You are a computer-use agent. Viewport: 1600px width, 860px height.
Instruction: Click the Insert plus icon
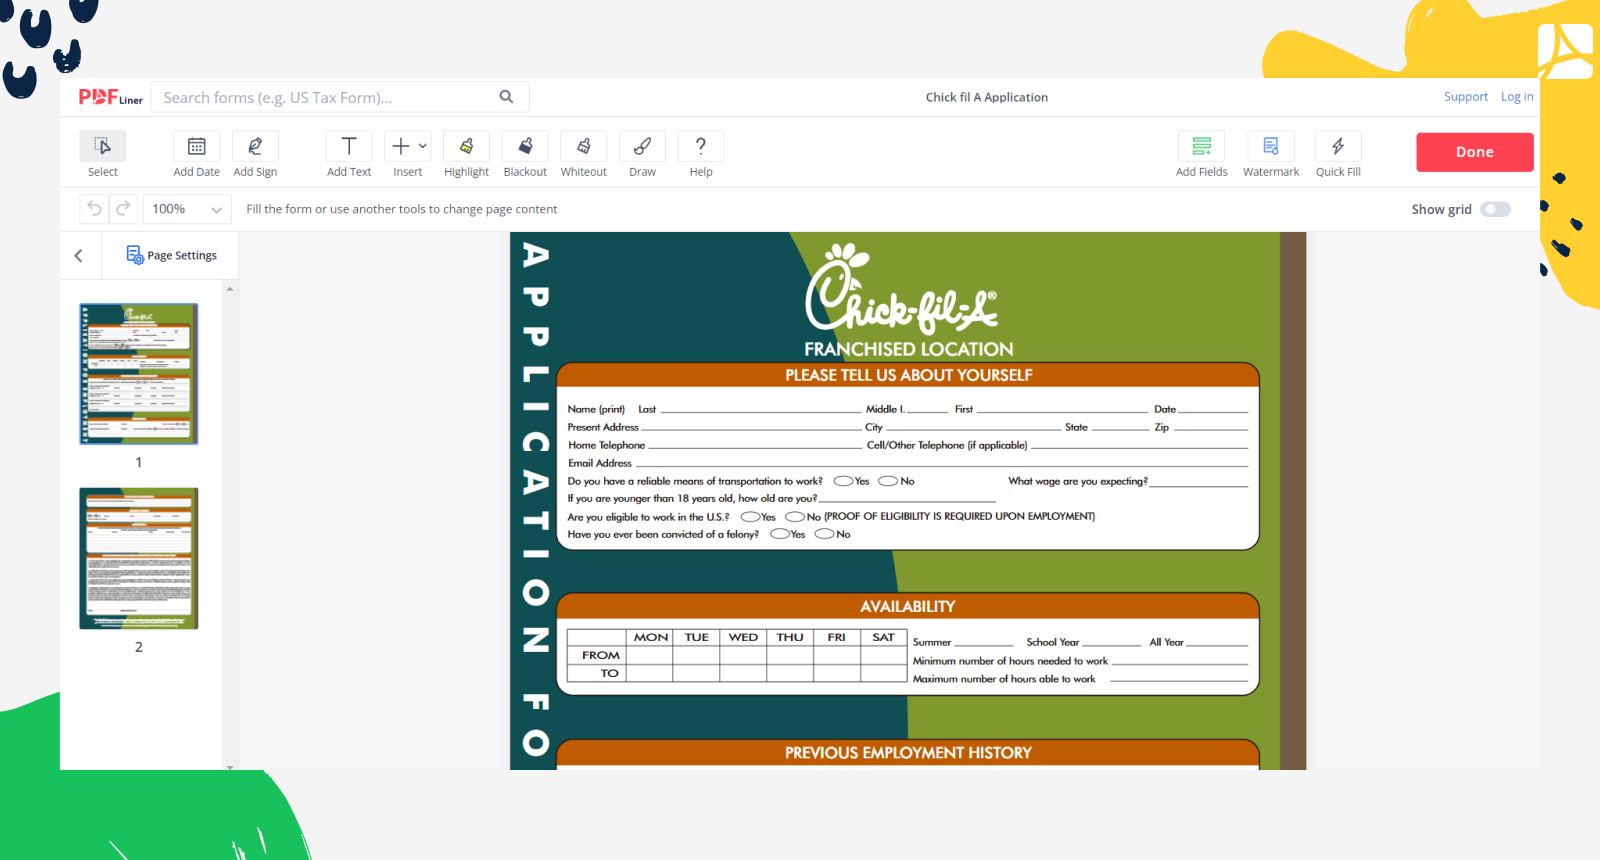coord(400,146)
